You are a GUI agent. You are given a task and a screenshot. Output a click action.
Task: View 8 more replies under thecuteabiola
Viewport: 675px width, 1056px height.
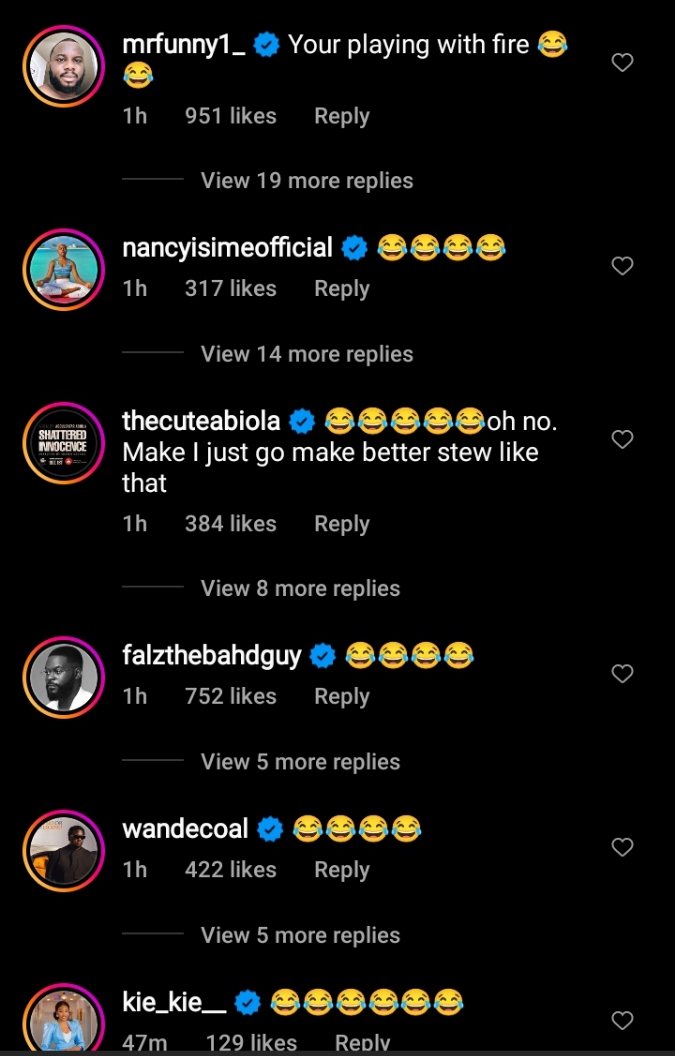[300, 589]
